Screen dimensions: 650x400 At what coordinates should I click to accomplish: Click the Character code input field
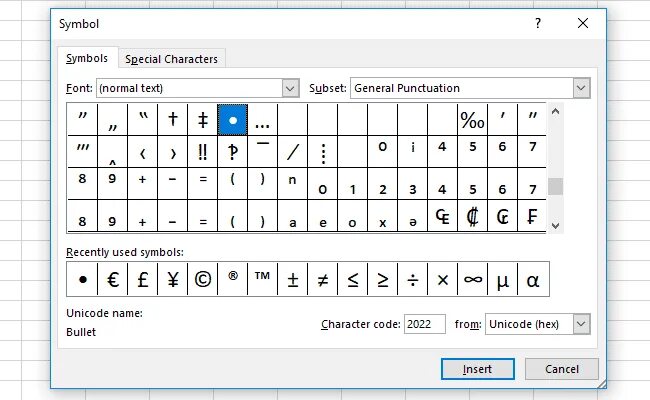pos(425,324)
